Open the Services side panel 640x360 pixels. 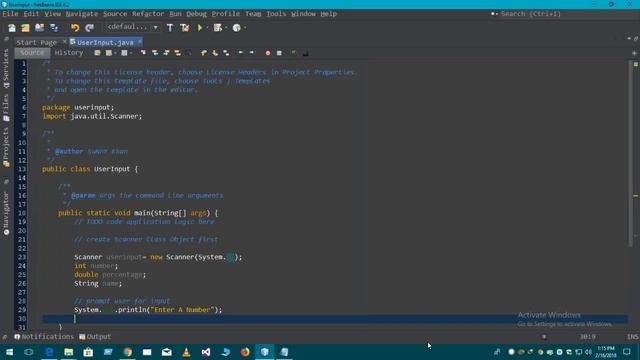tap(6, 69)
